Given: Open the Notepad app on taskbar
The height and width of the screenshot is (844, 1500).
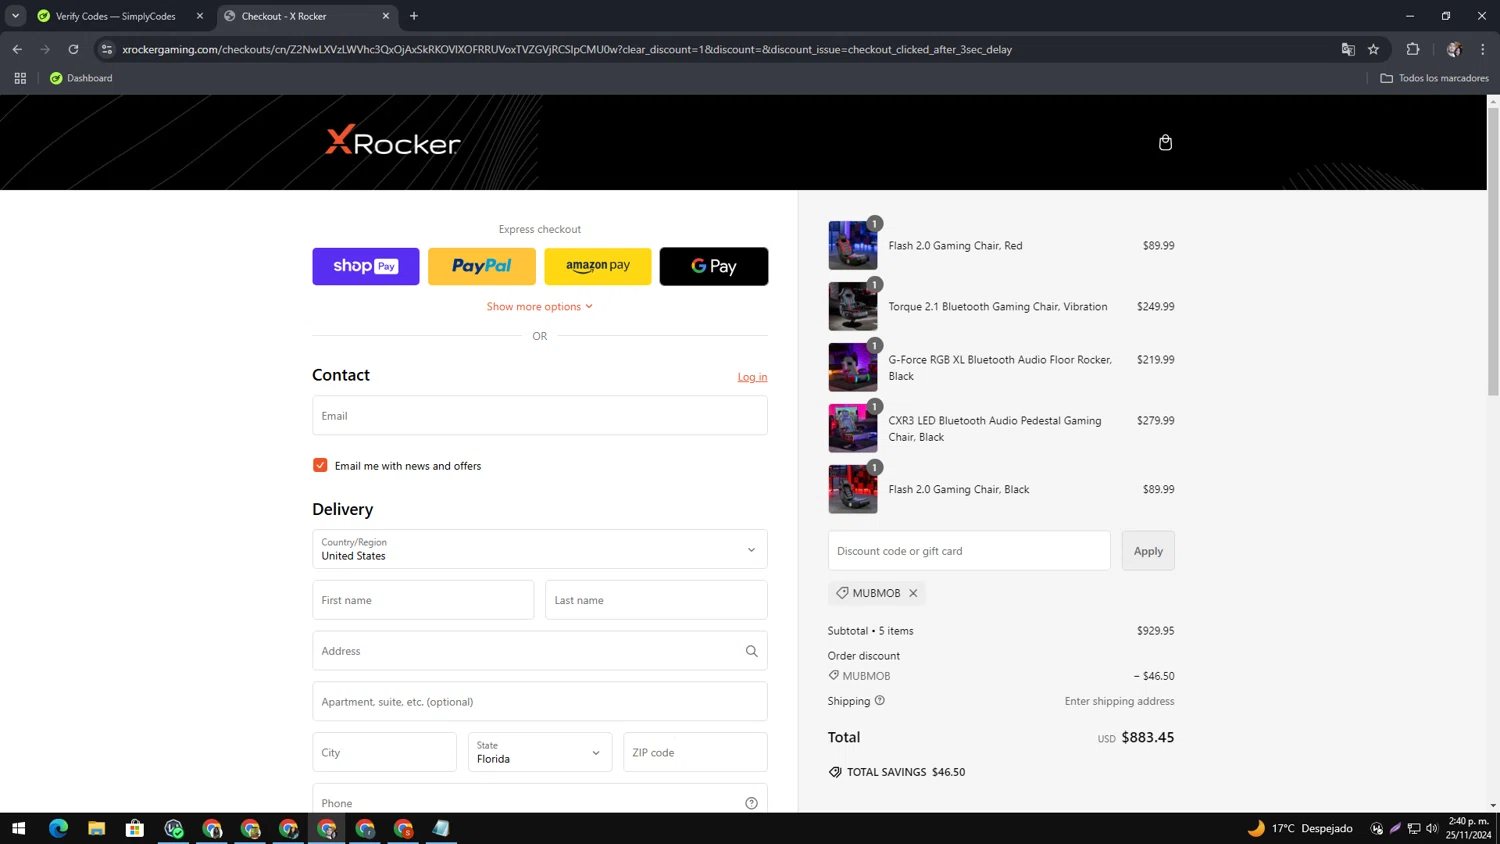Looking at the screenshot, I should tap(441, 828).
